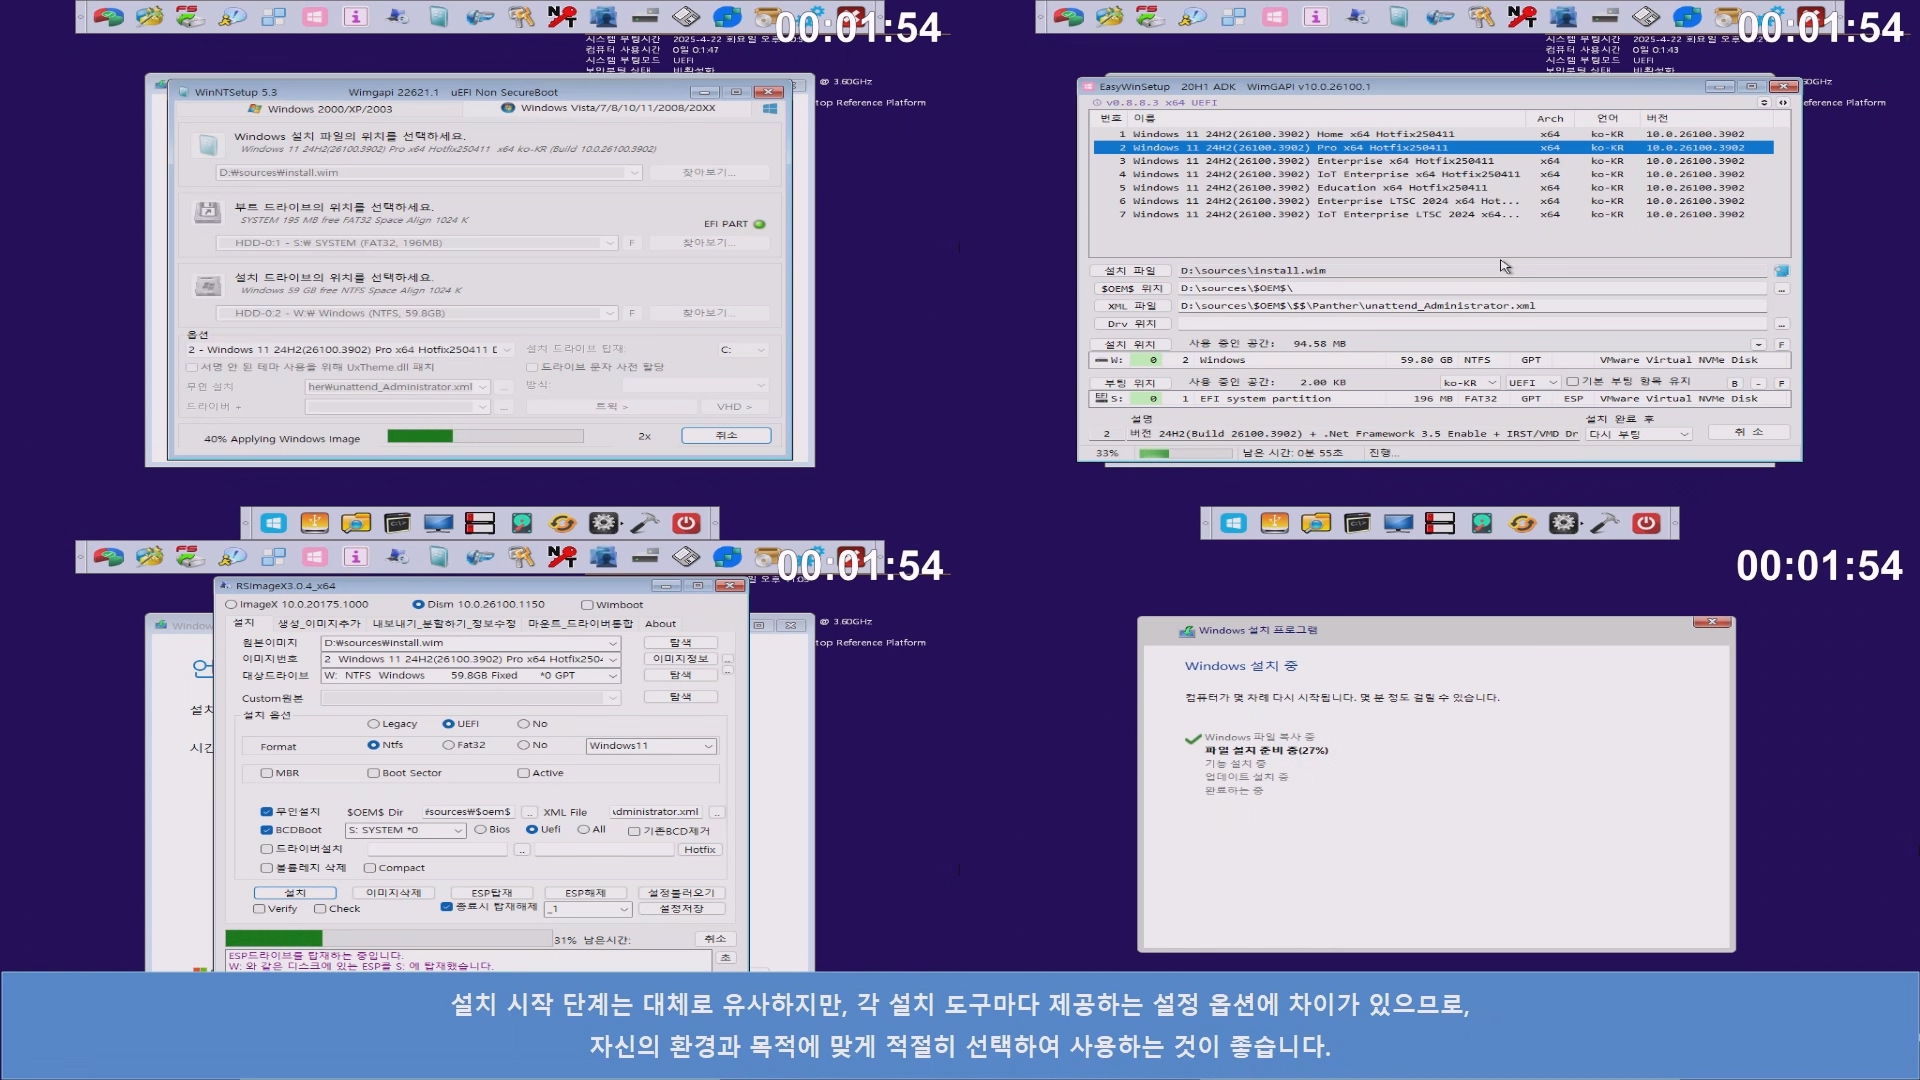
Task: Click the orange USB drive icon in right dock
Action: [1275, 523]
